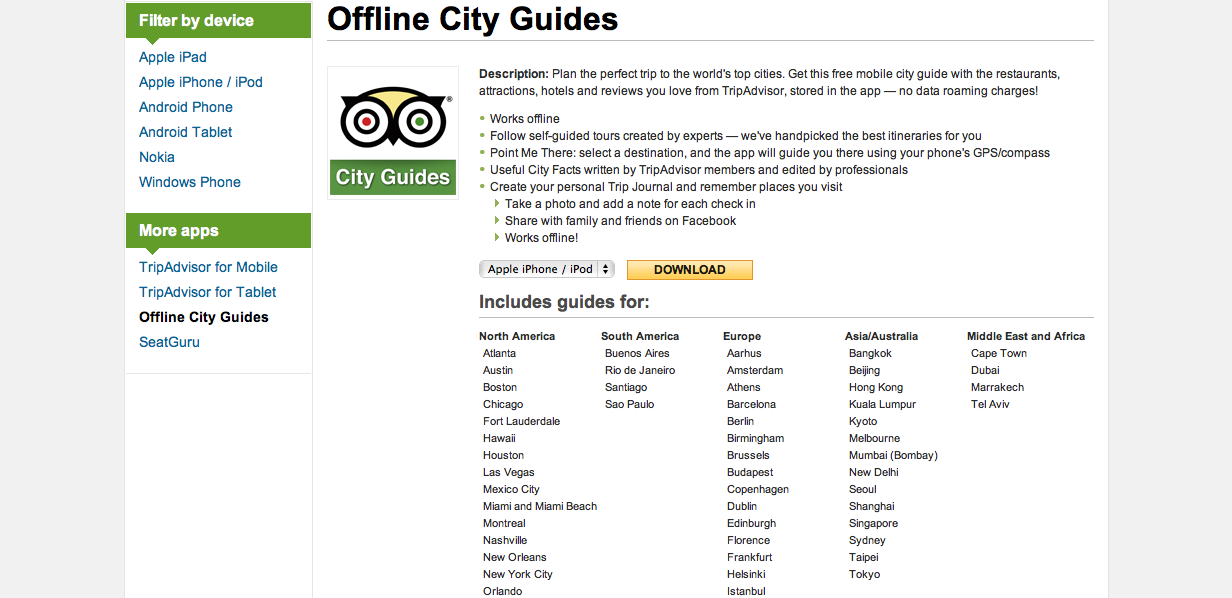This screenshot has width=1232, height=598.
Task: Click Mumbai (Bombay) guide entry
Action: pyautogui.click(x=893, y=455)
